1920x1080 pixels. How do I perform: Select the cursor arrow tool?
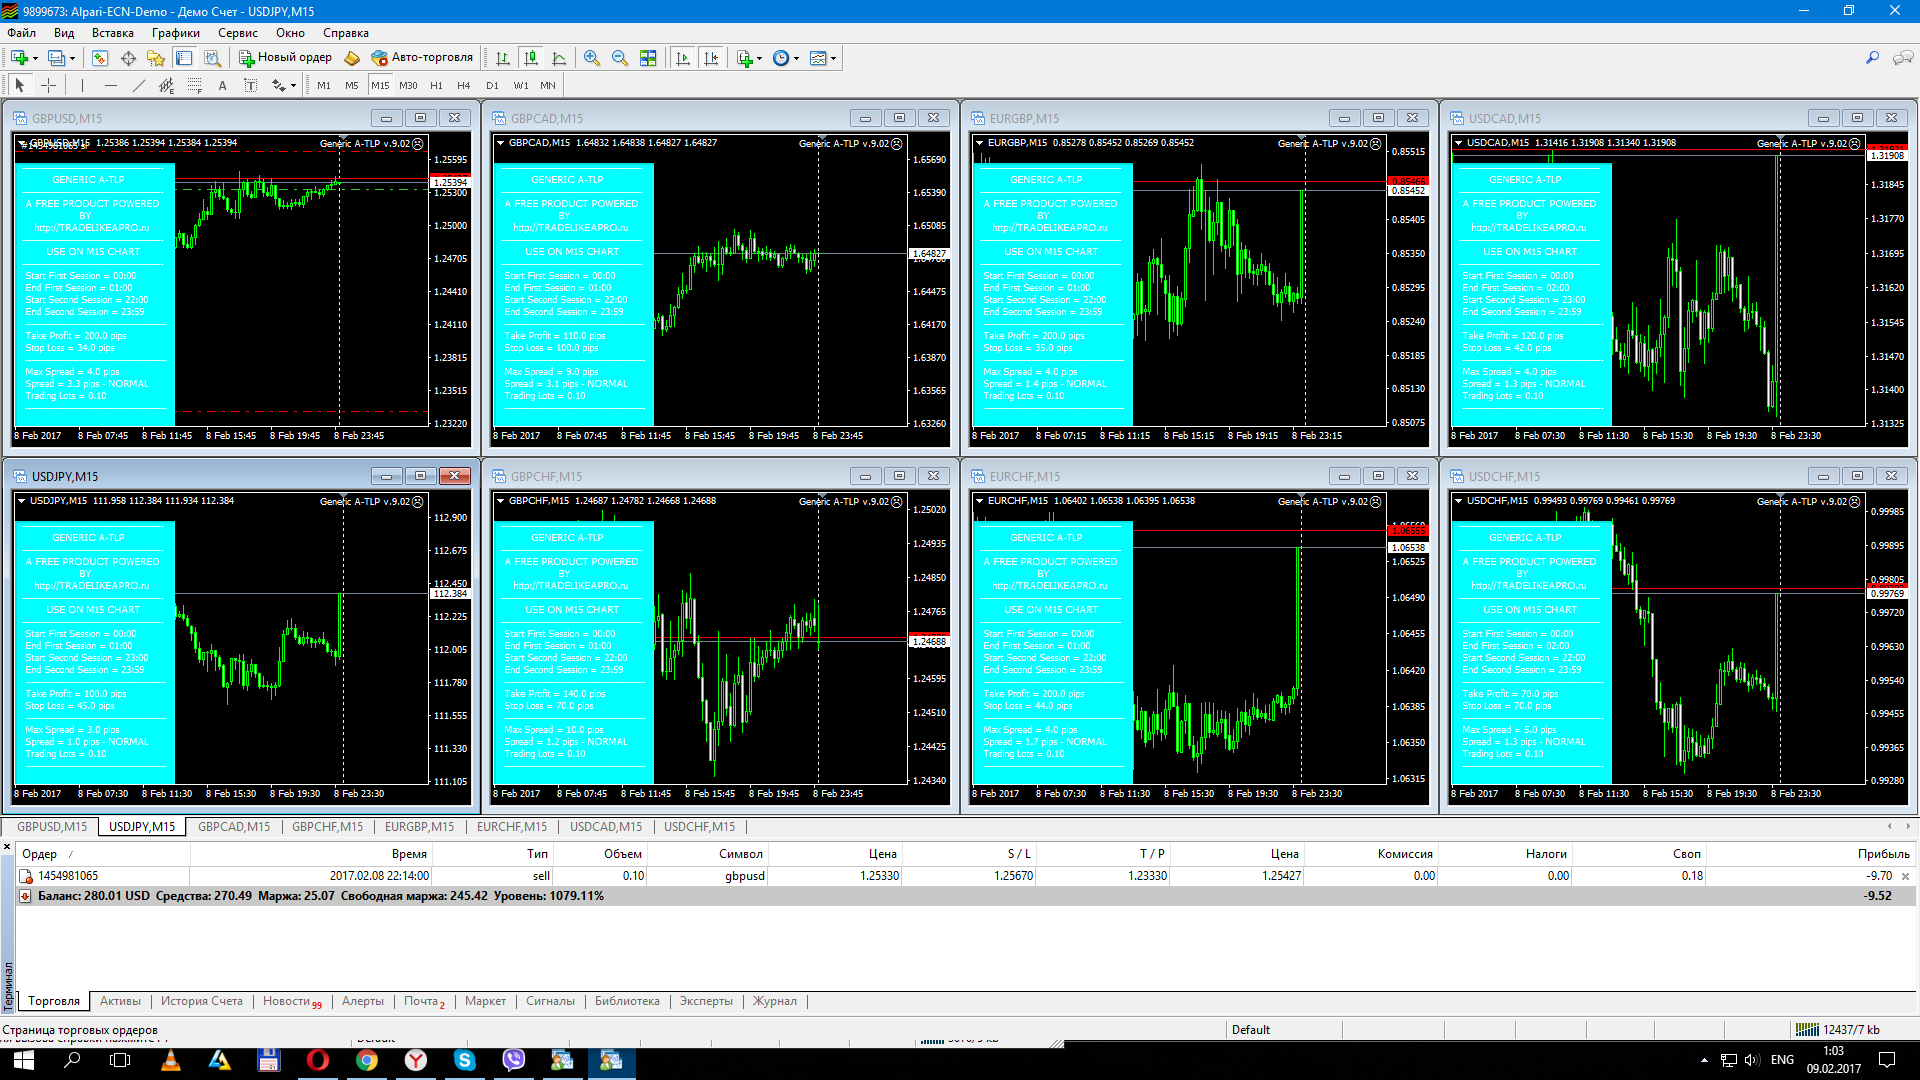[20, 85]
